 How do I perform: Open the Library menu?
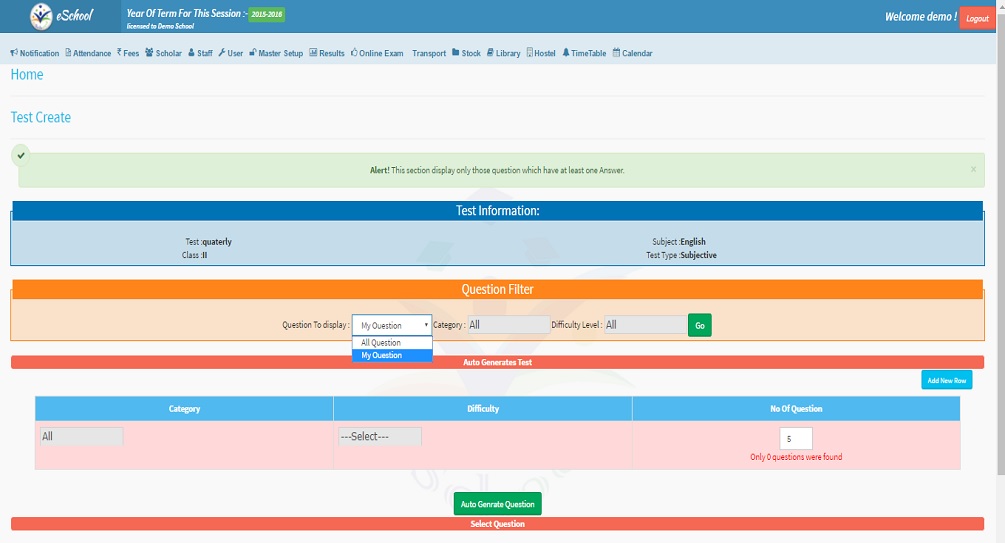click(503, 53)
